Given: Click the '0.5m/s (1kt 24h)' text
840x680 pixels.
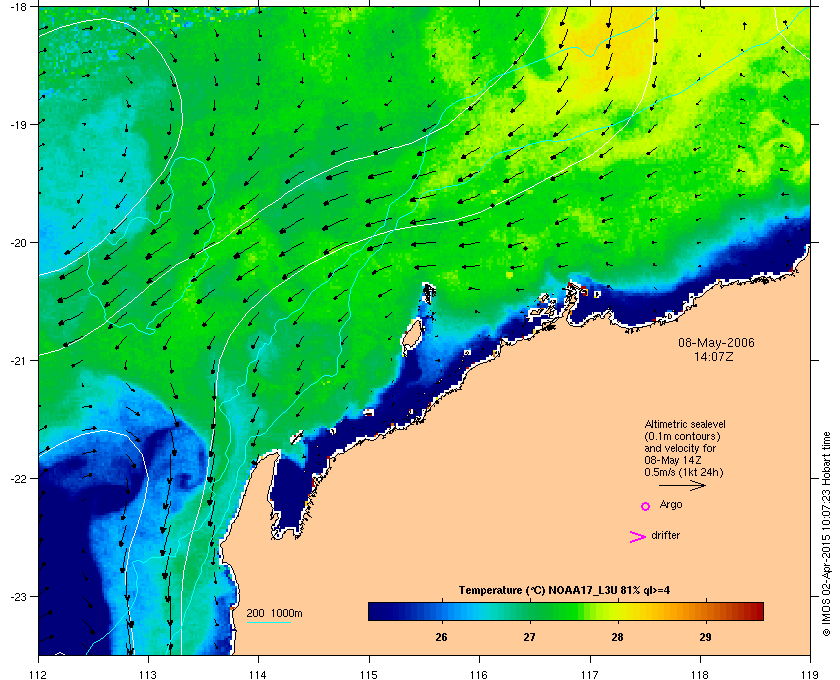Looking at the screenshot, I should (684, 472).
